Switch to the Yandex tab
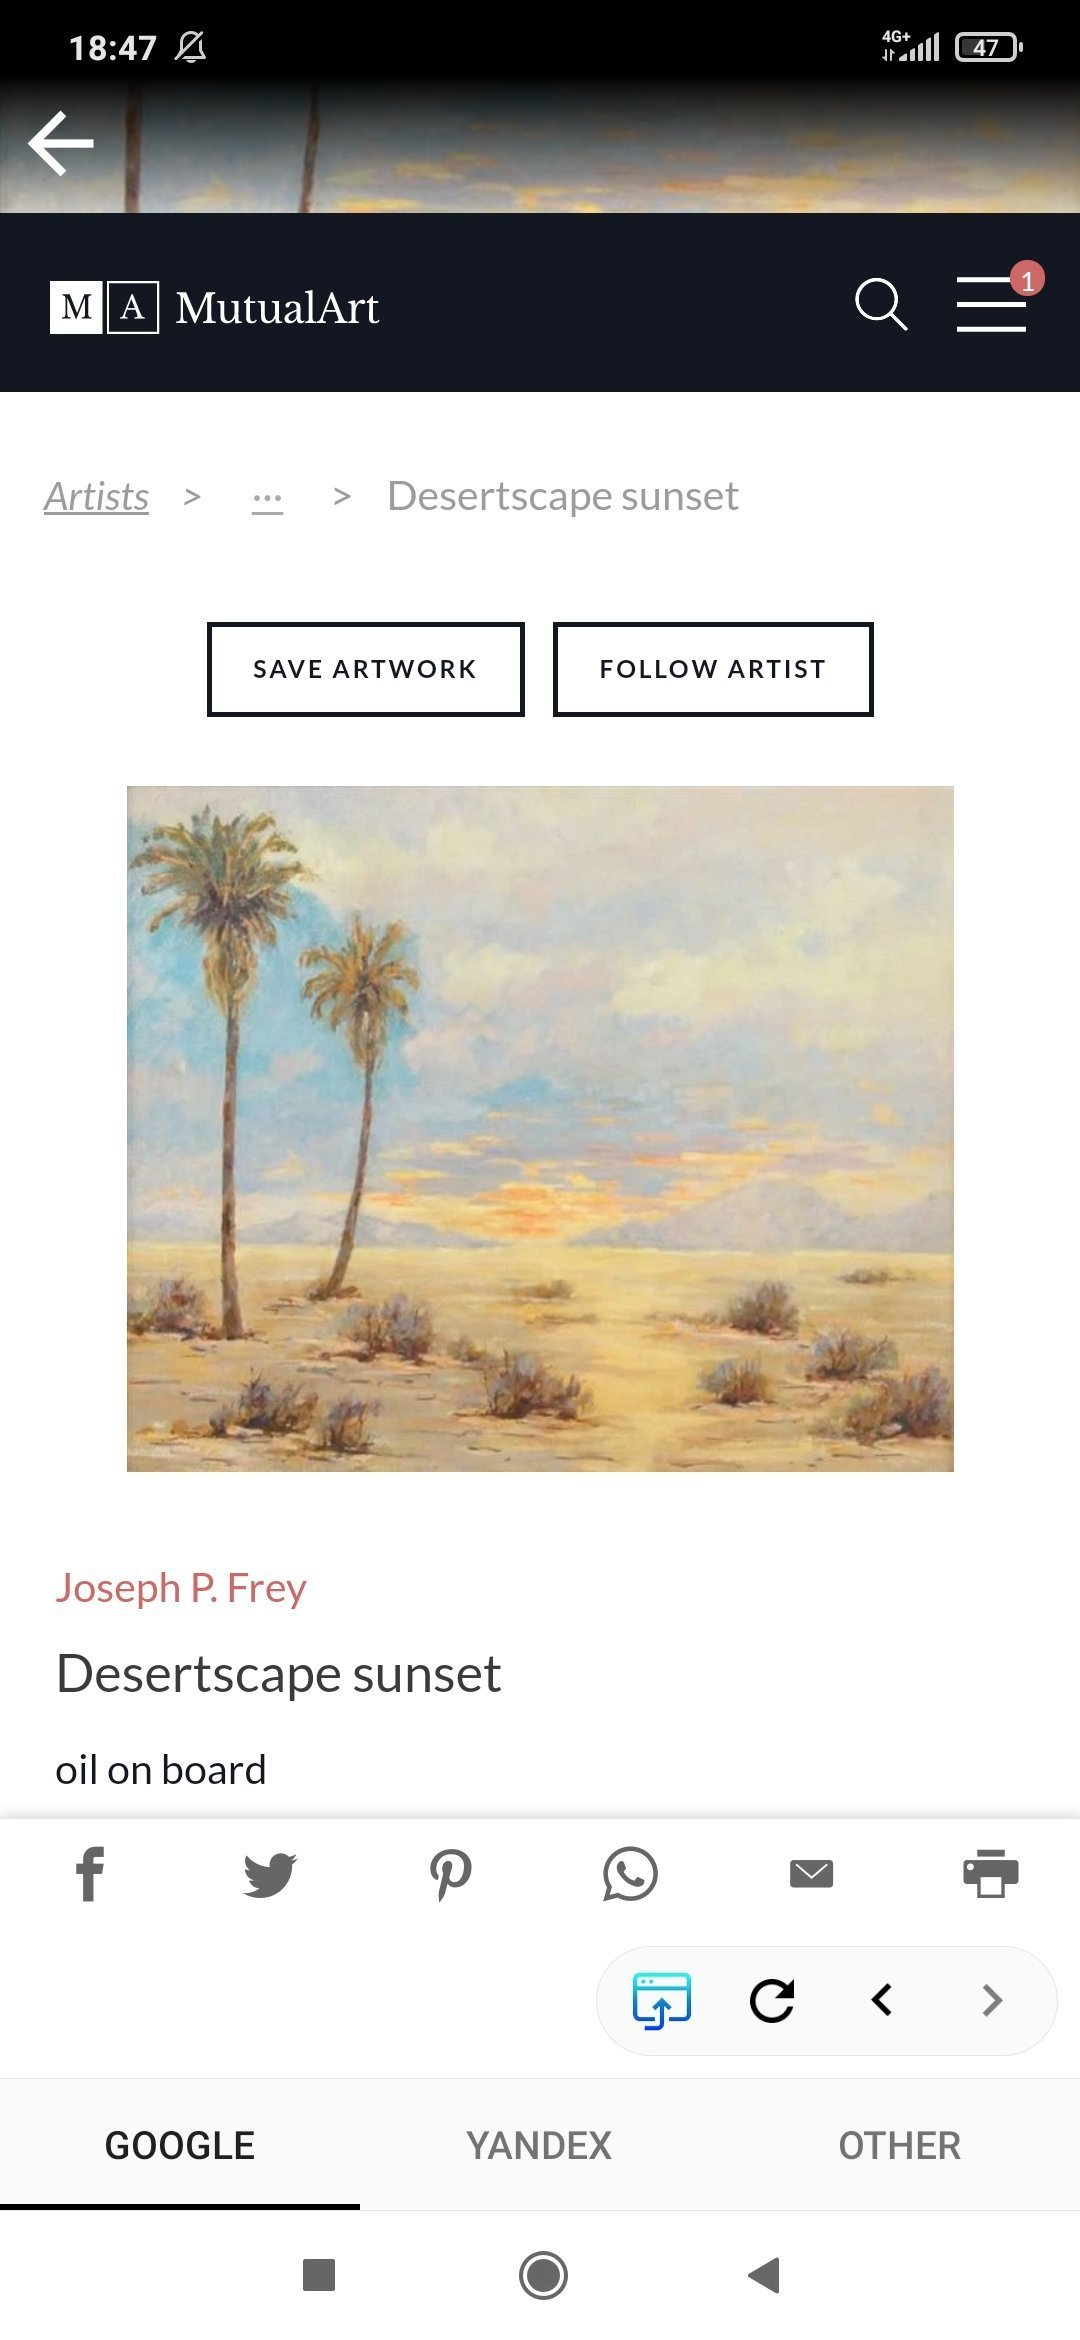 (x=539, y=2145)
